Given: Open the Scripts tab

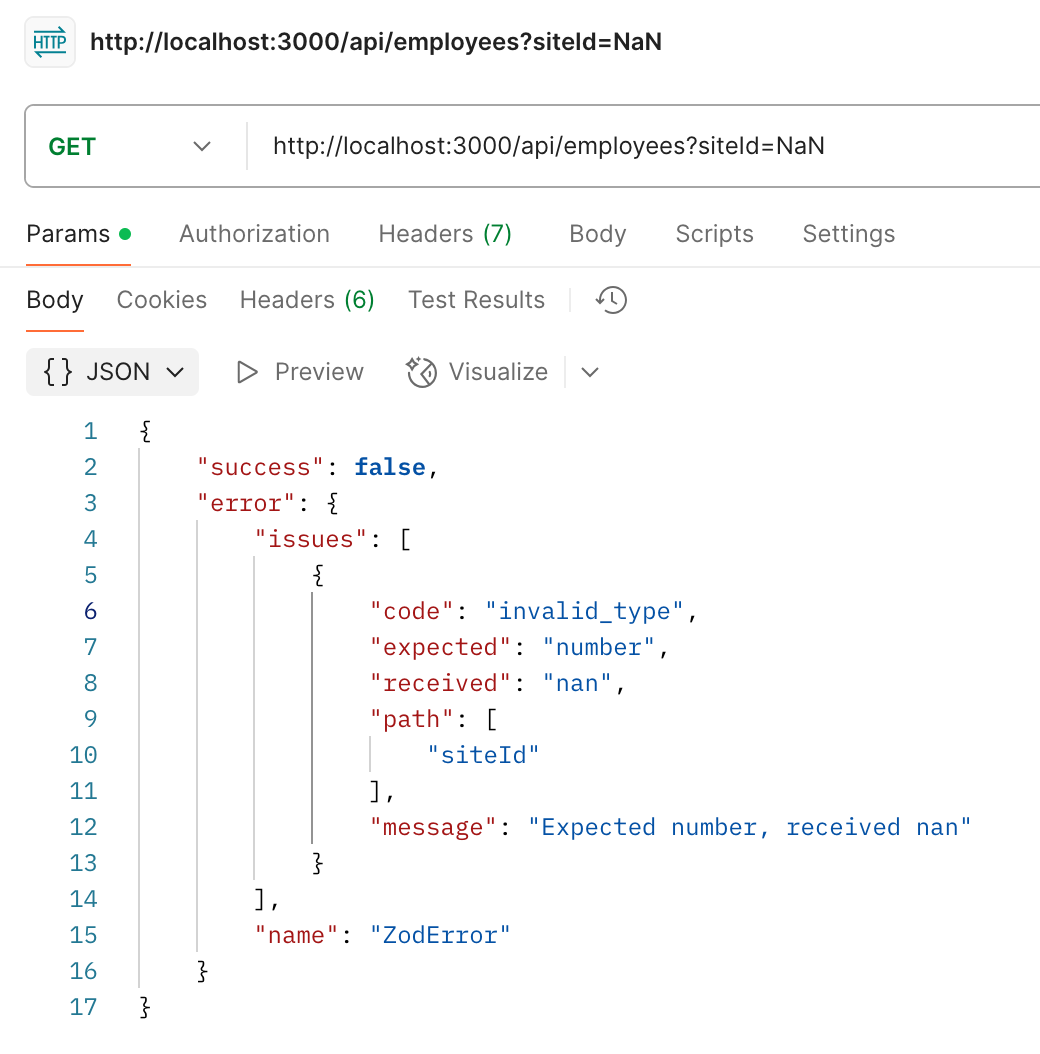Looking at the screenshot, I should click(714, 234).
